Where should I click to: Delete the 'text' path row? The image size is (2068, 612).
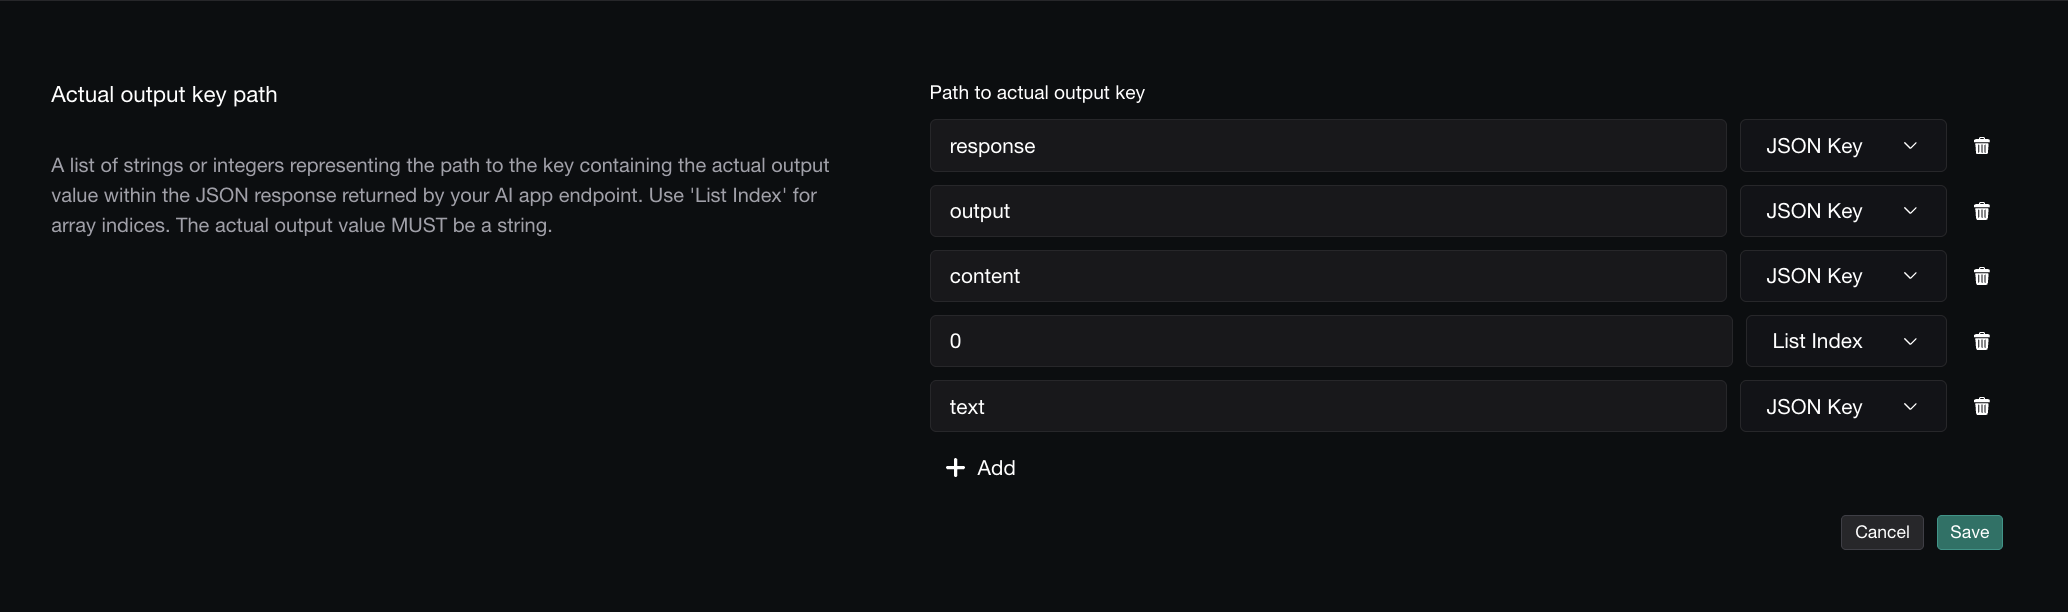tap(1981, 406)
